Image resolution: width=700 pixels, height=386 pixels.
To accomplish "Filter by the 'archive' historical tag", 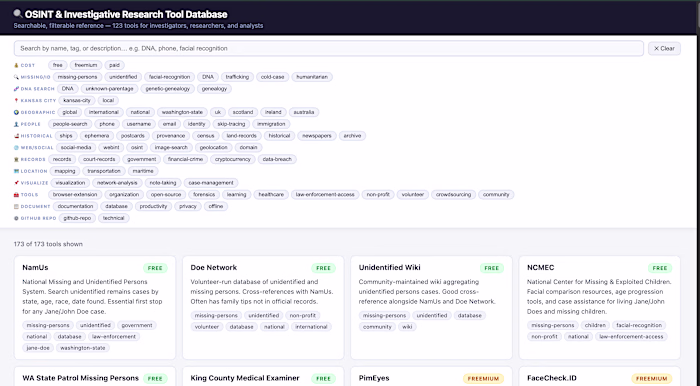I will [x=352, y=136].
